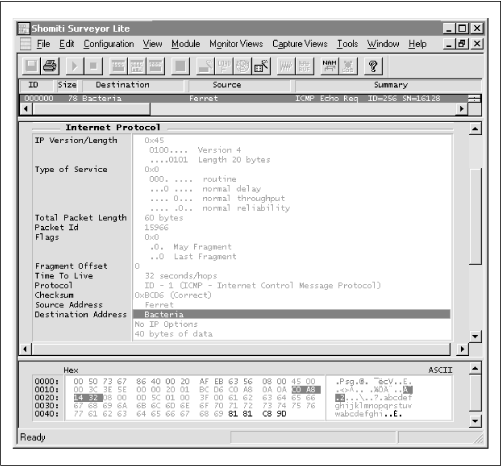Click decode pane scroll down arrow

(x=475, y=336)
